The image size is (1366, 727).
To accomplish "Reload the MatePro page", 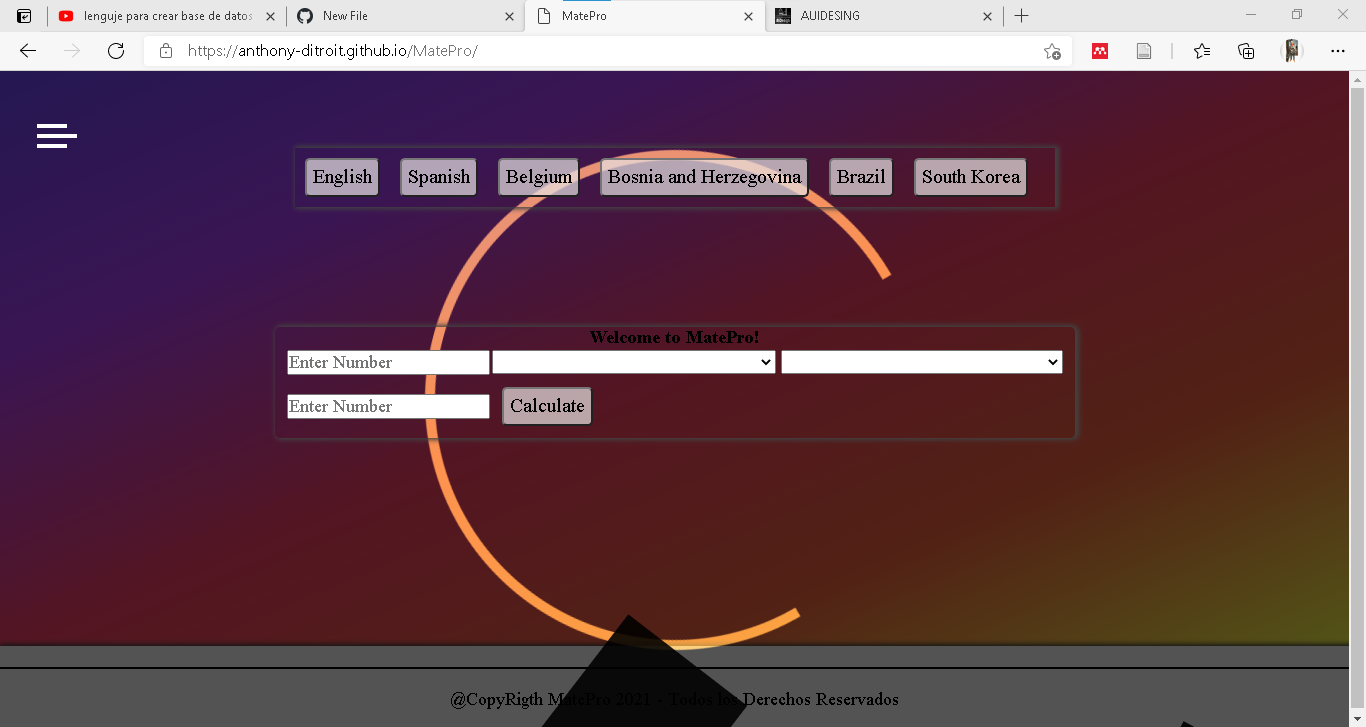I will (x=116, y=51).
